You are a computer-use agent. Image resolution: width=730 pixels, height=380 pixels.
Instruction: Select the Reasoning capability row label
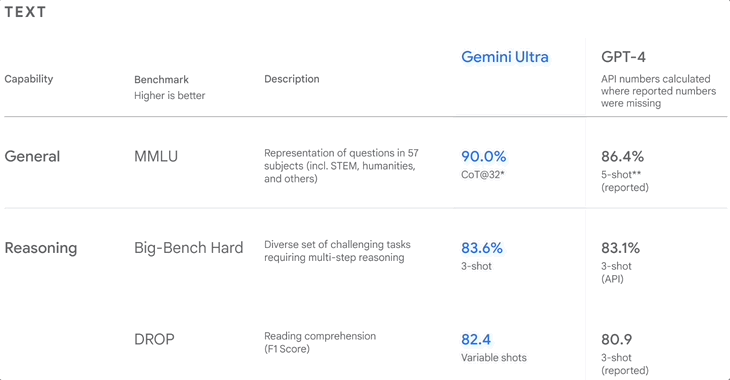(x=41, y=248)
